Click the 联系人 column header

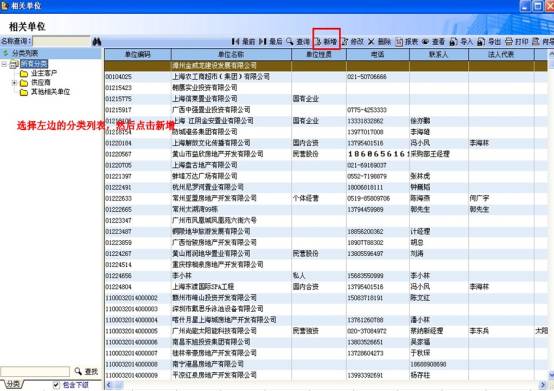tap(439, 54)
